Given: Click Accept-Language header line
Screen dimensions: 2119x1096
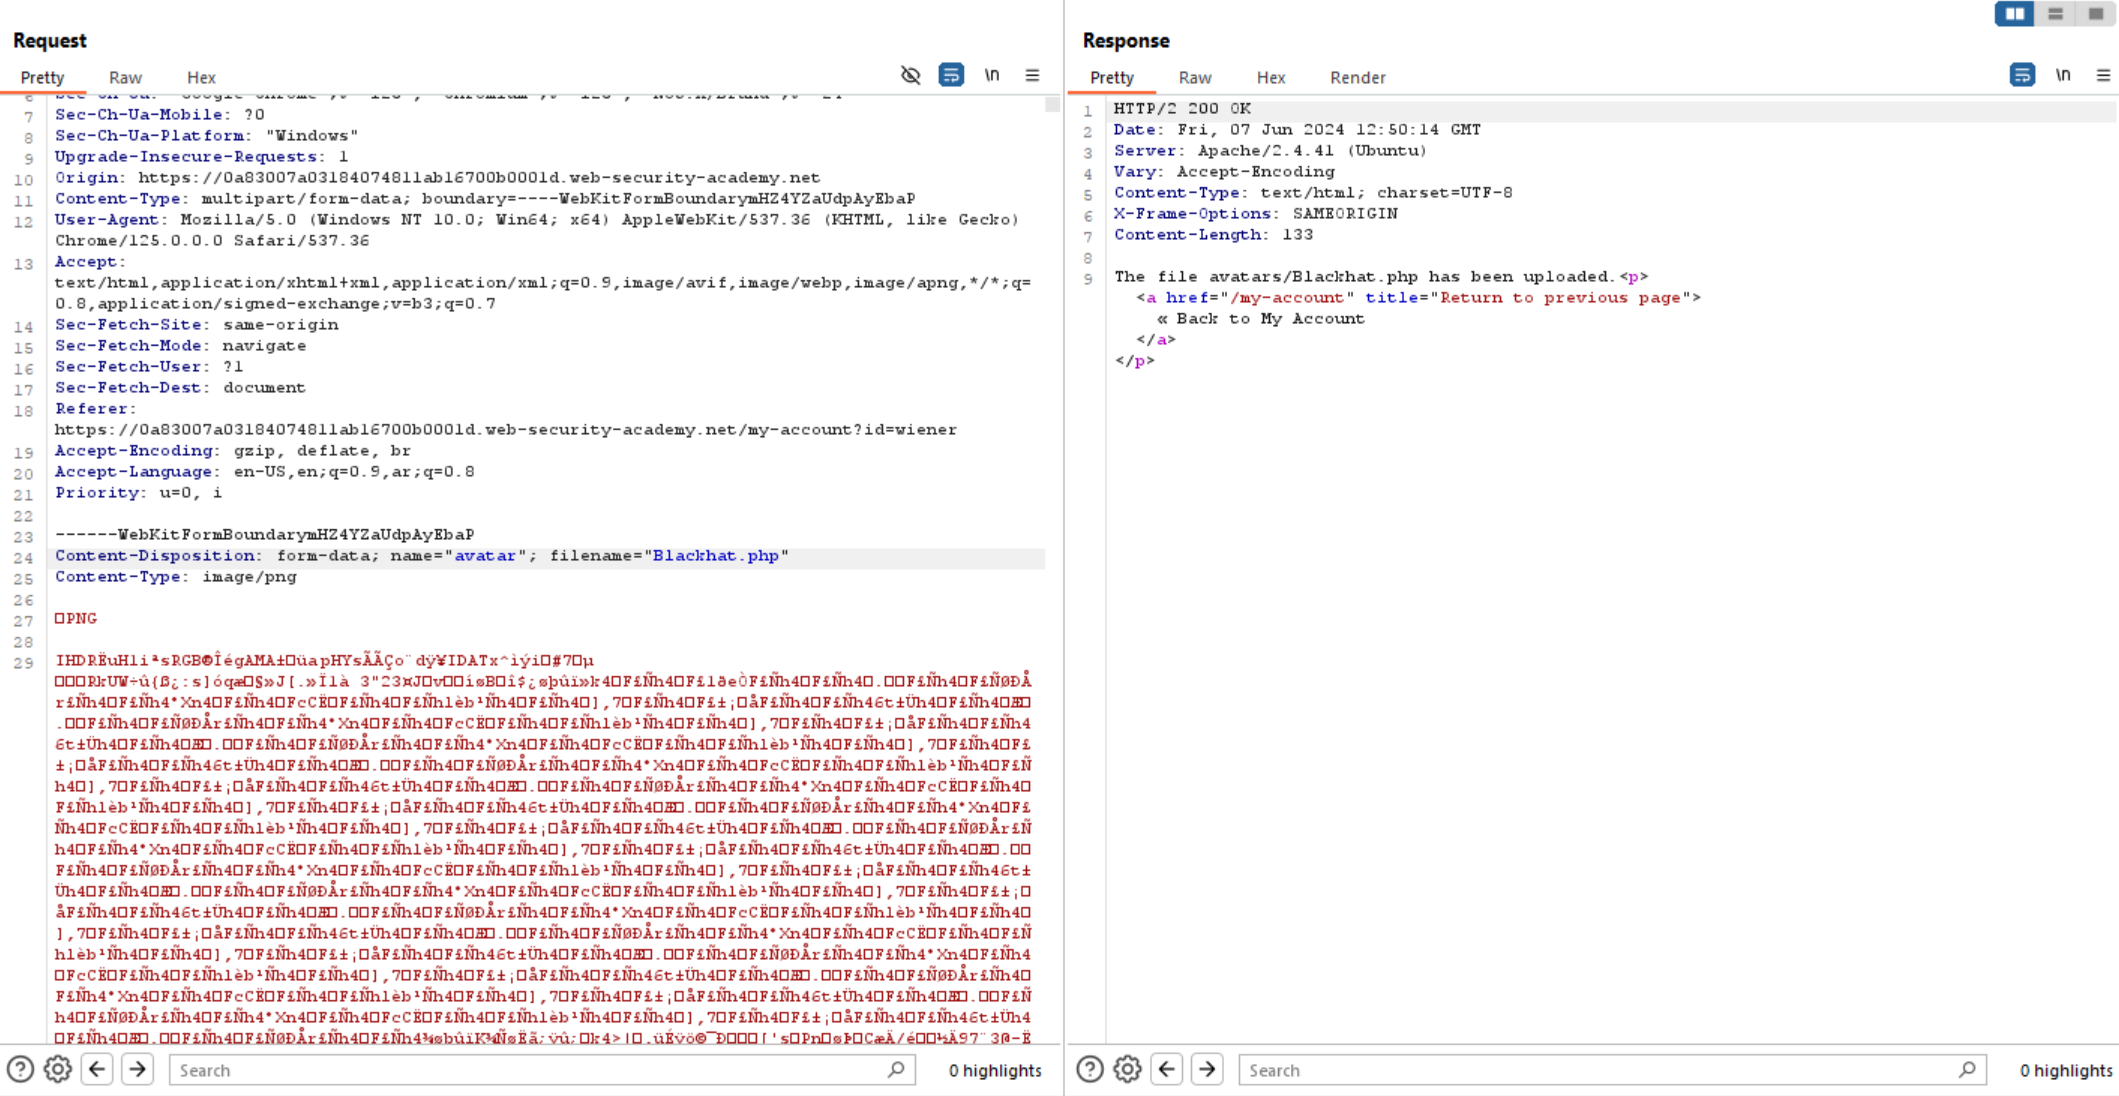Looking at the screenshot, I should 265,471.
